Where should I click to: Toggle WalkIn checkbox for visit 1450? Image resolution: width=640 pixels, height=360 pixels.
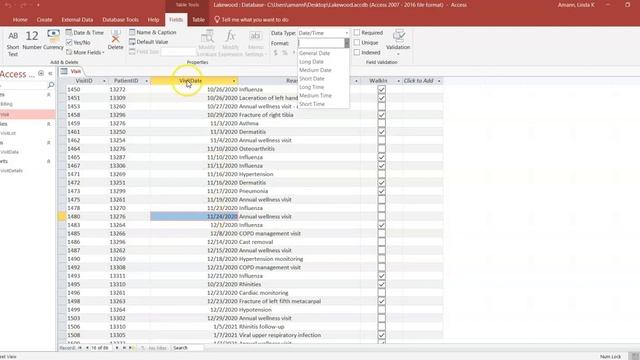pos(381,89)
